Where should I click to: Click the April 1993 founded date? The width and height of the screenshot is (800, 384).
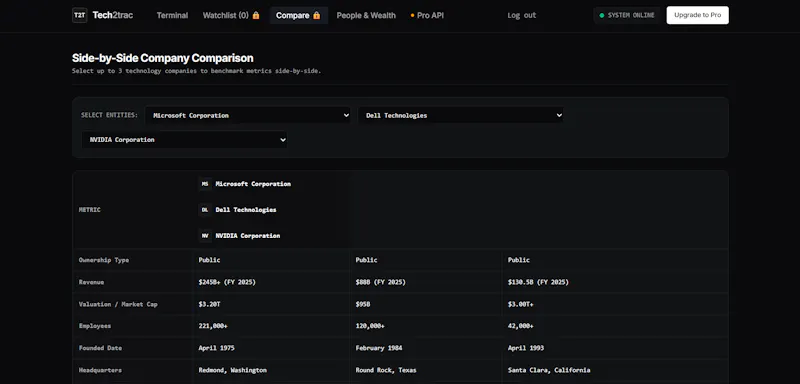pos(526,348)
